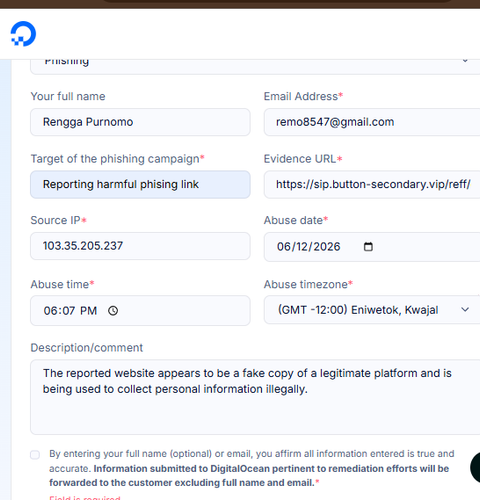Open the abuse date calendar picker icon
Image resolution: width=480 pixels, height=500 pixels.
[368, 247]
